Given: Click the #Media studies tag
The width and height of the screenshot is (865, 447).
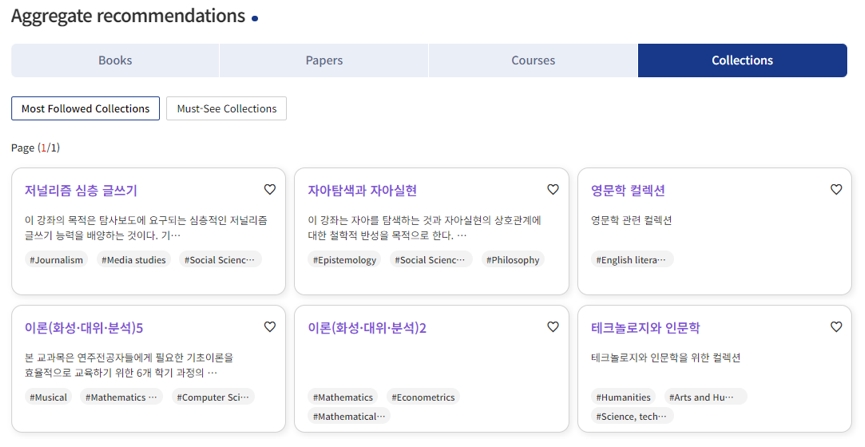Looking at the screenshot, I should click(x=134, y=259).
